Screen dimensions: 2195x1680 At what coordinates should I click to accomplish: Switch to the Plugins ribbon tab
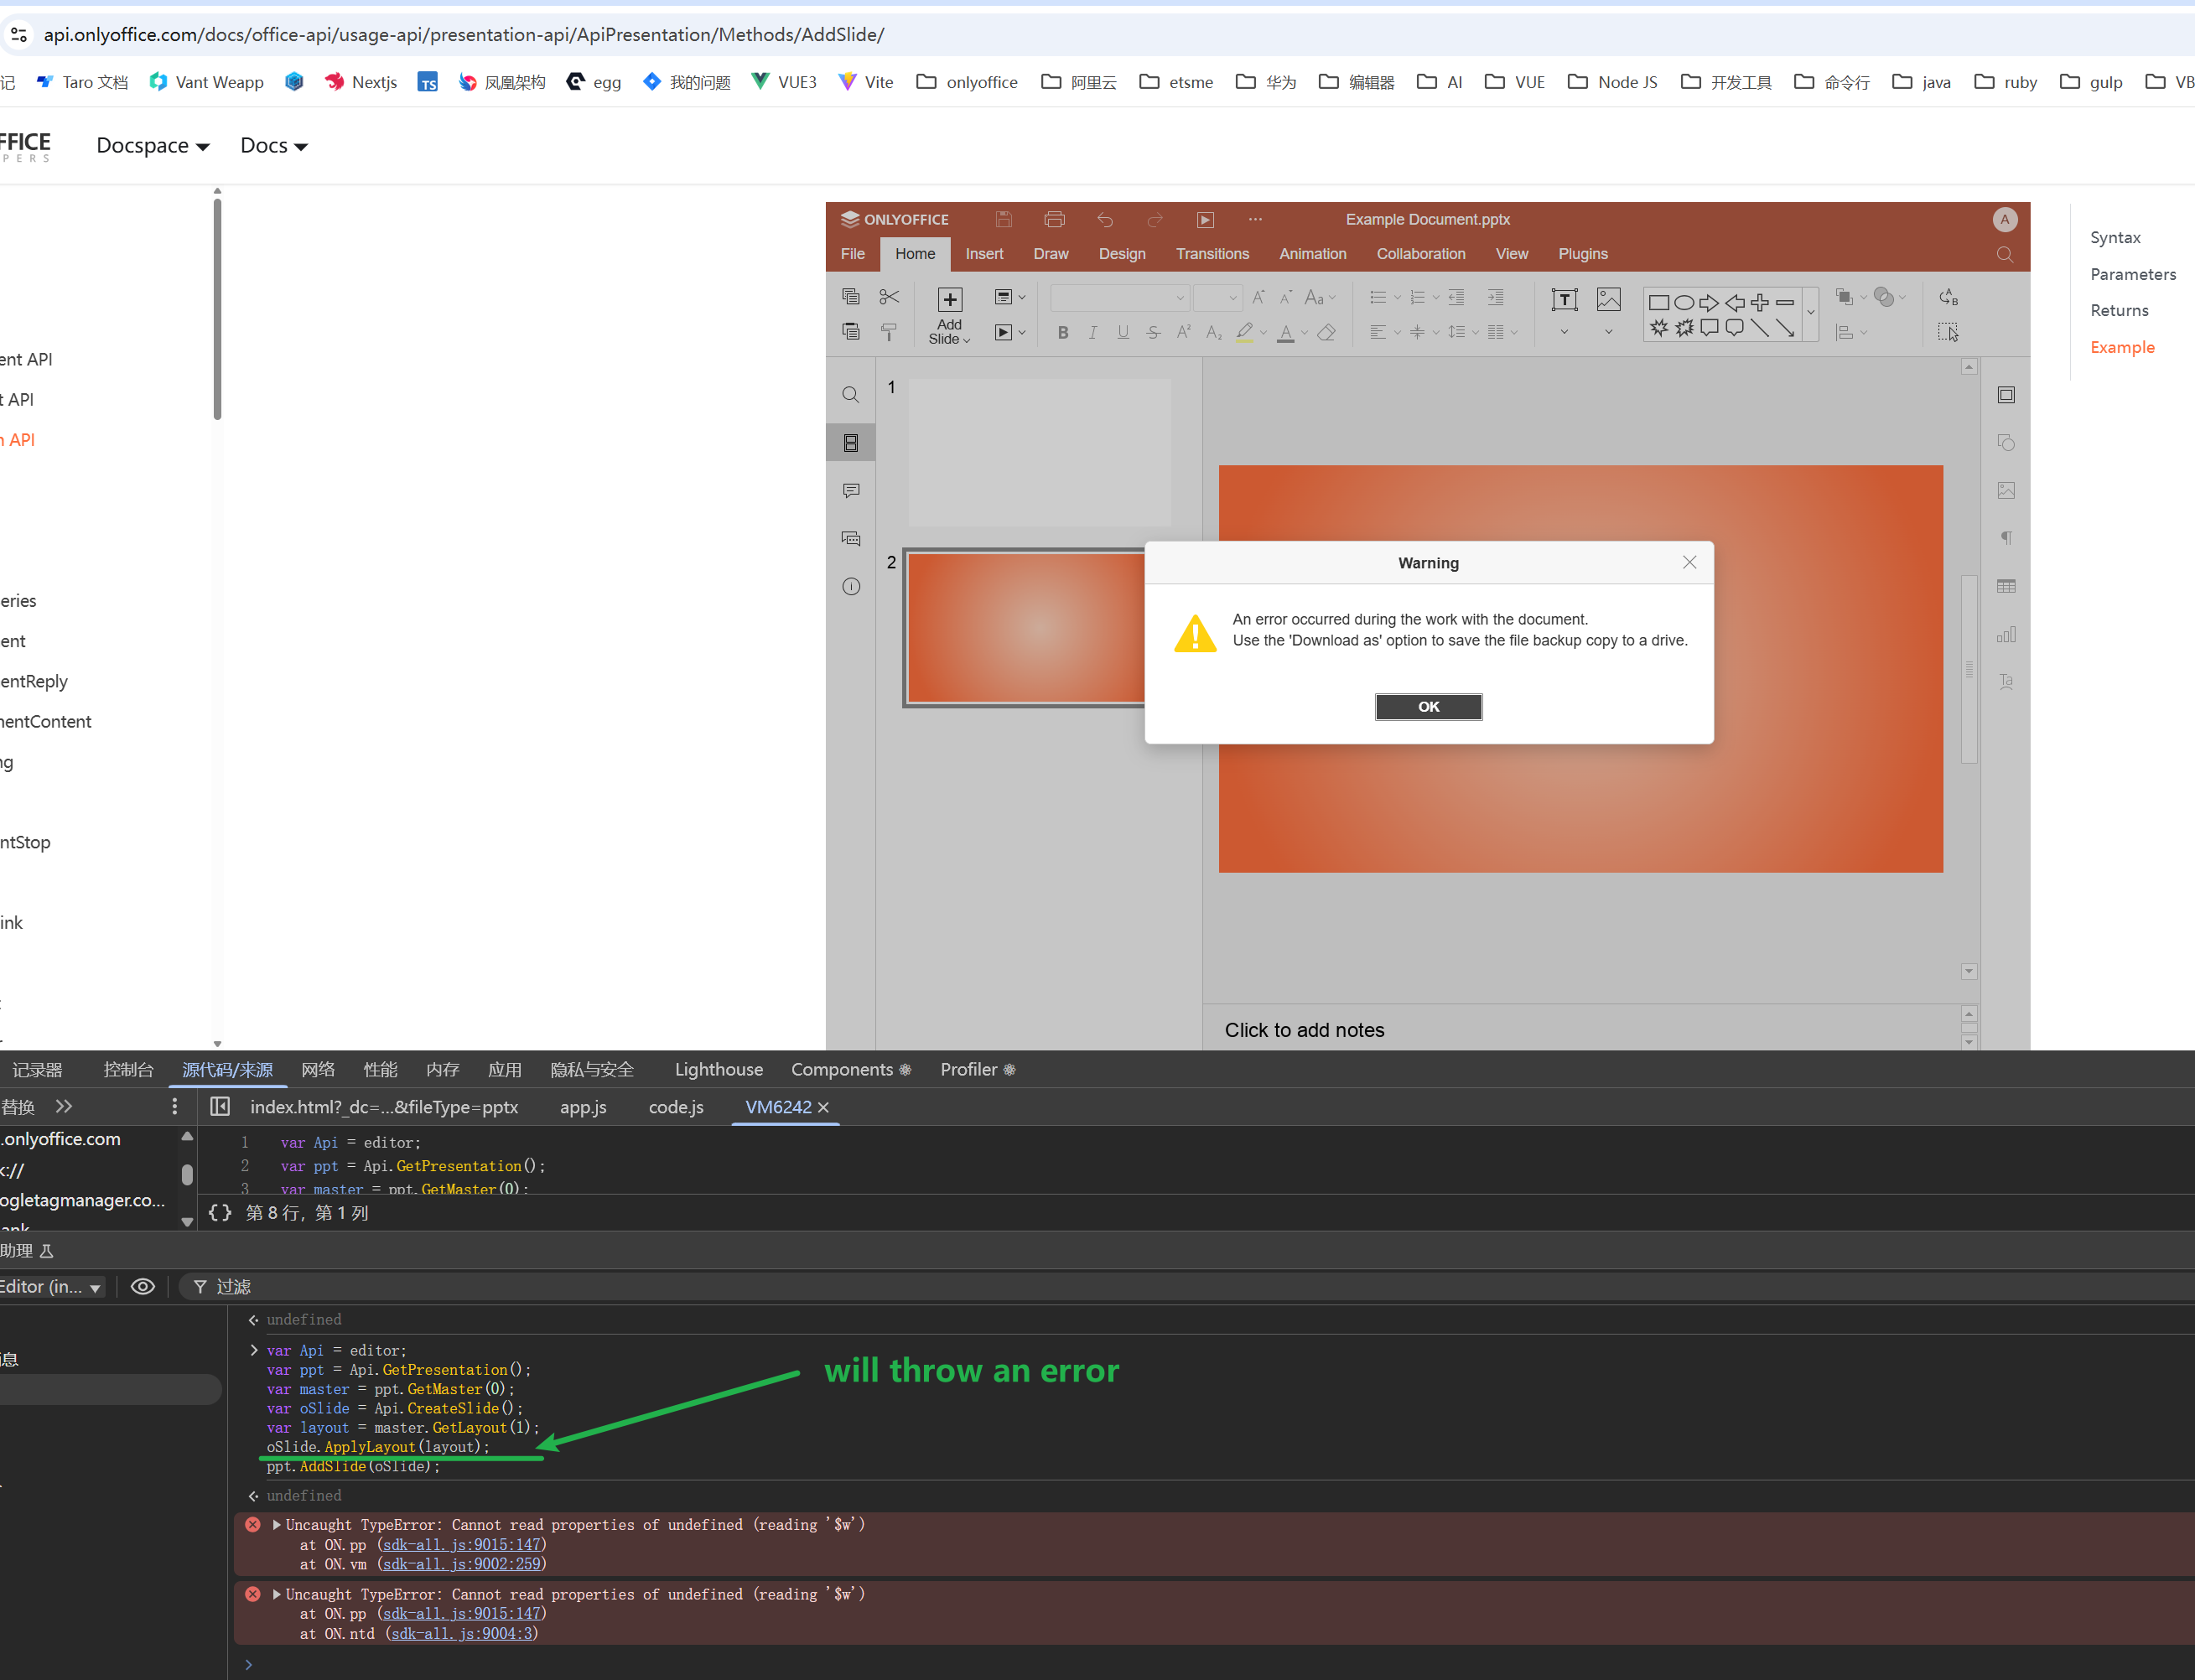[1583, 254]
